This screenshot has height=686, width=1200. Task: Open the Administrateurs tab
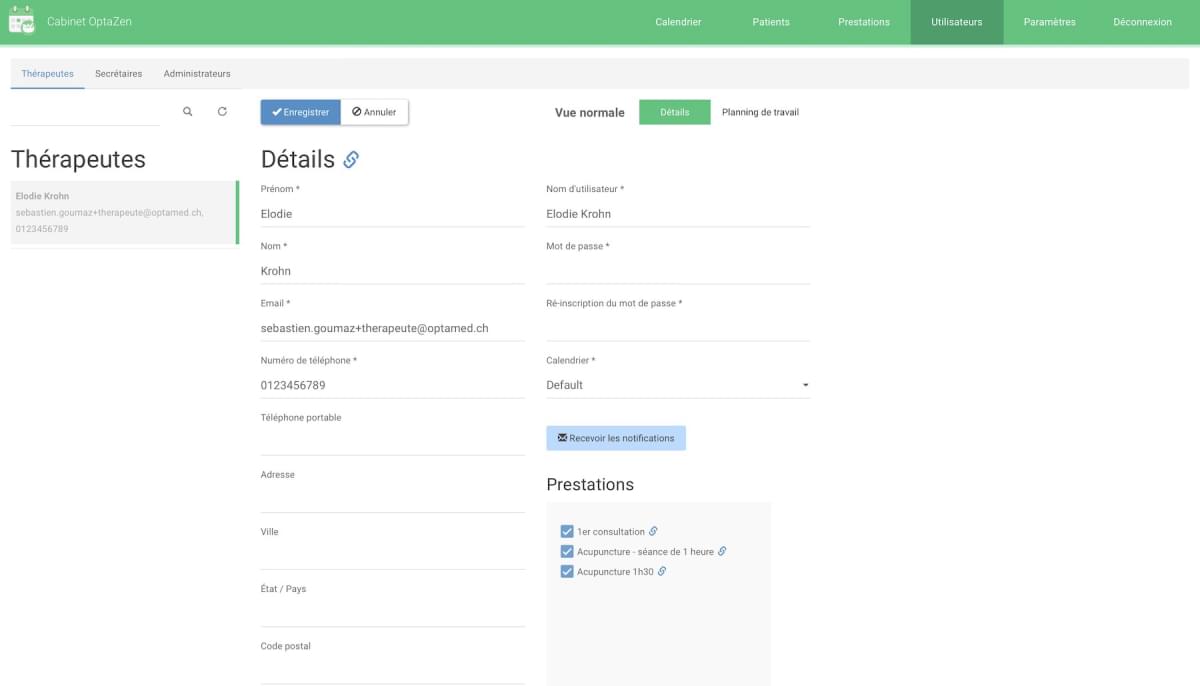(197, 73)
